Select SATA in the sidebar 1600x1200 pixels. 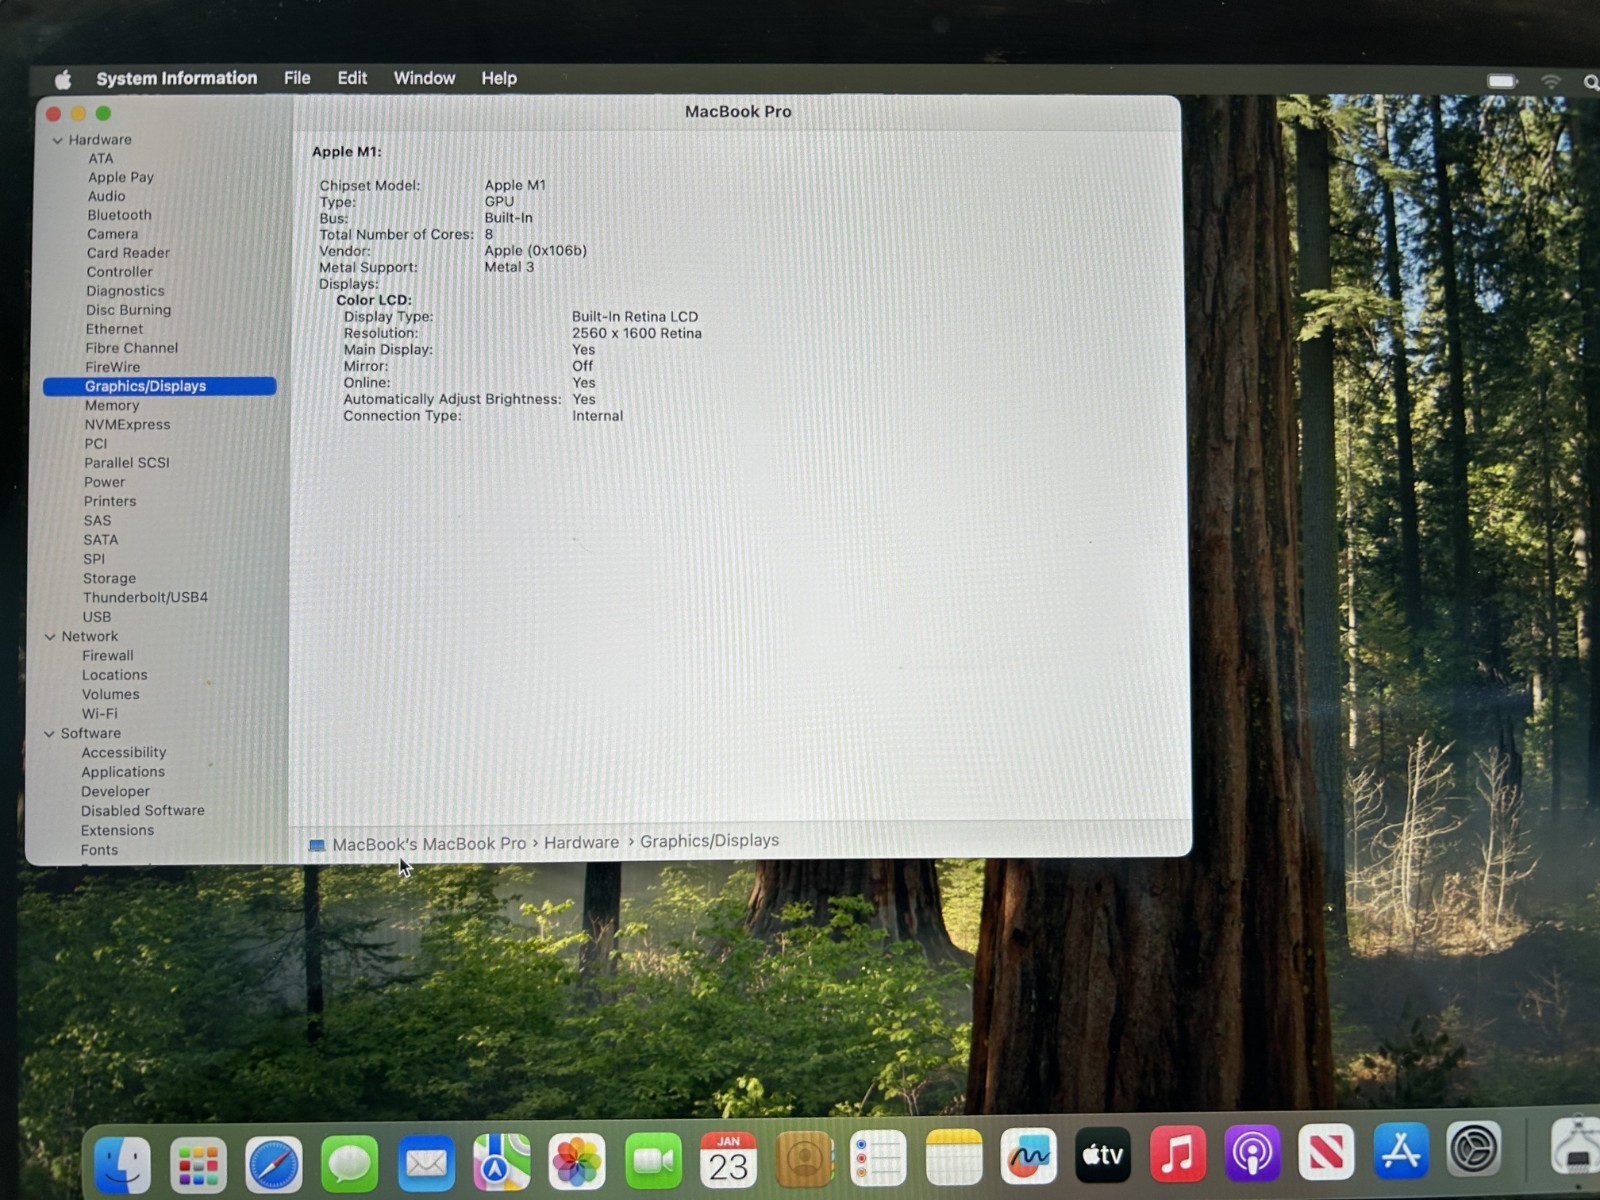coord(100,540)
